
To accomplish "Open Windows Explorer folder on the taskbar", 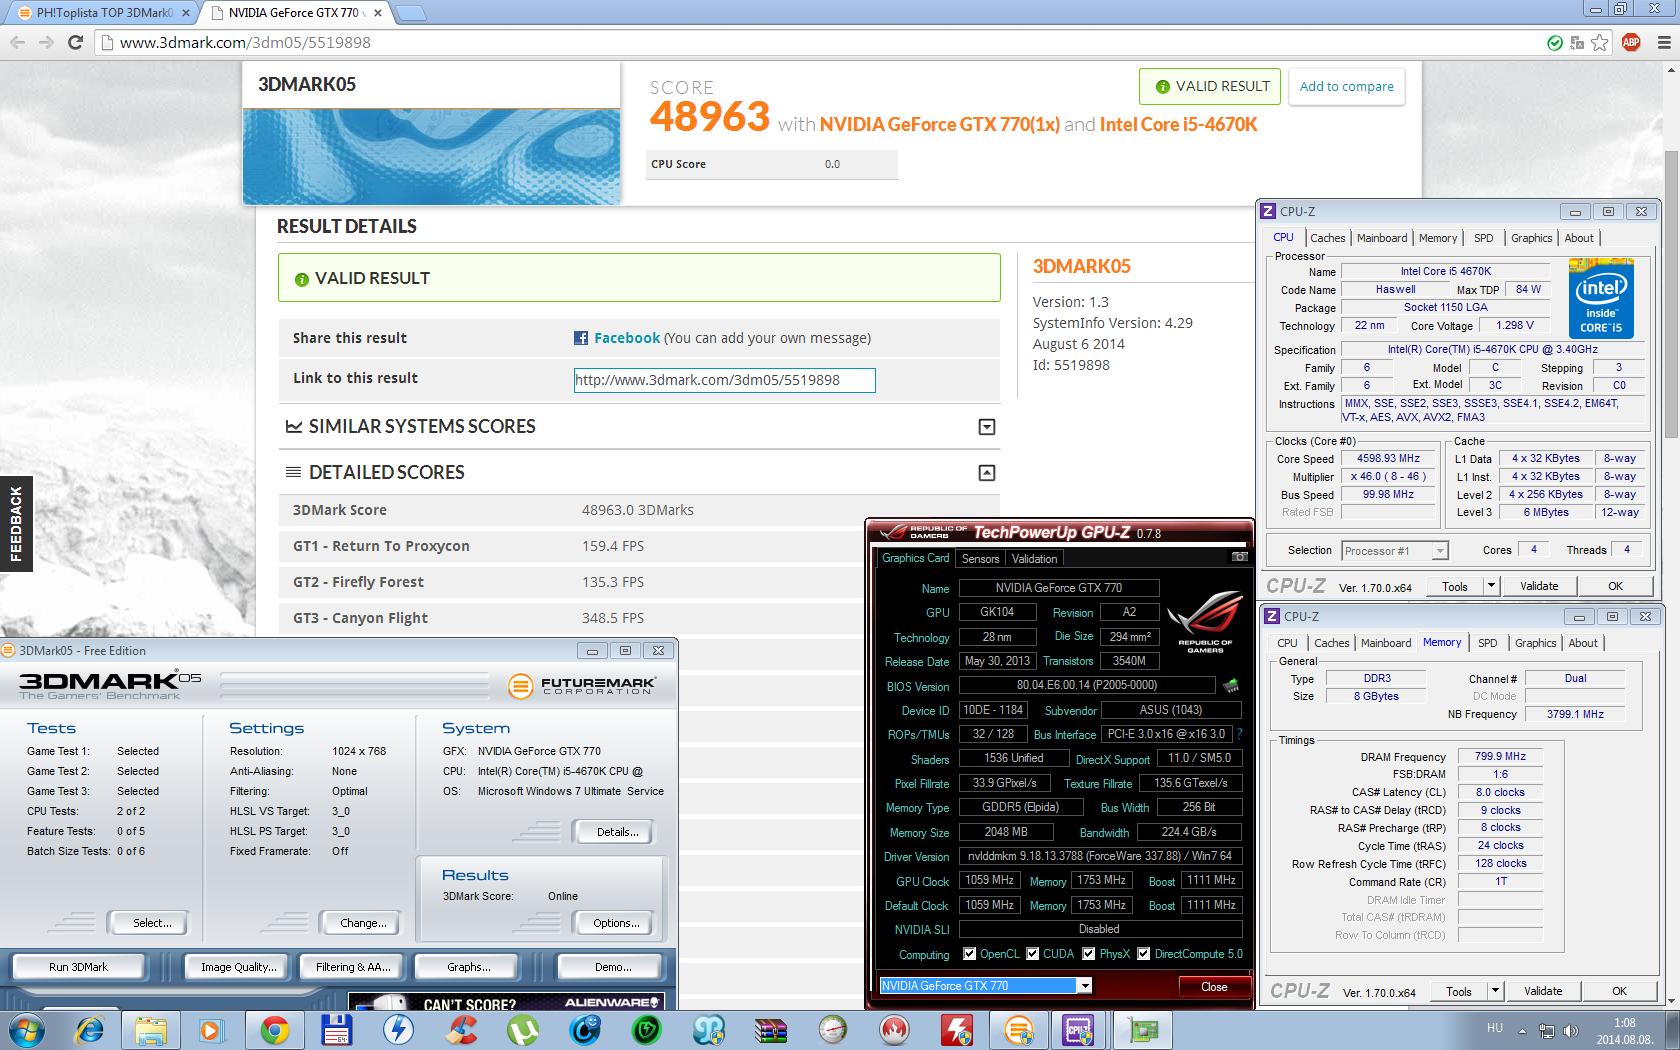I will coord(151,1030).
